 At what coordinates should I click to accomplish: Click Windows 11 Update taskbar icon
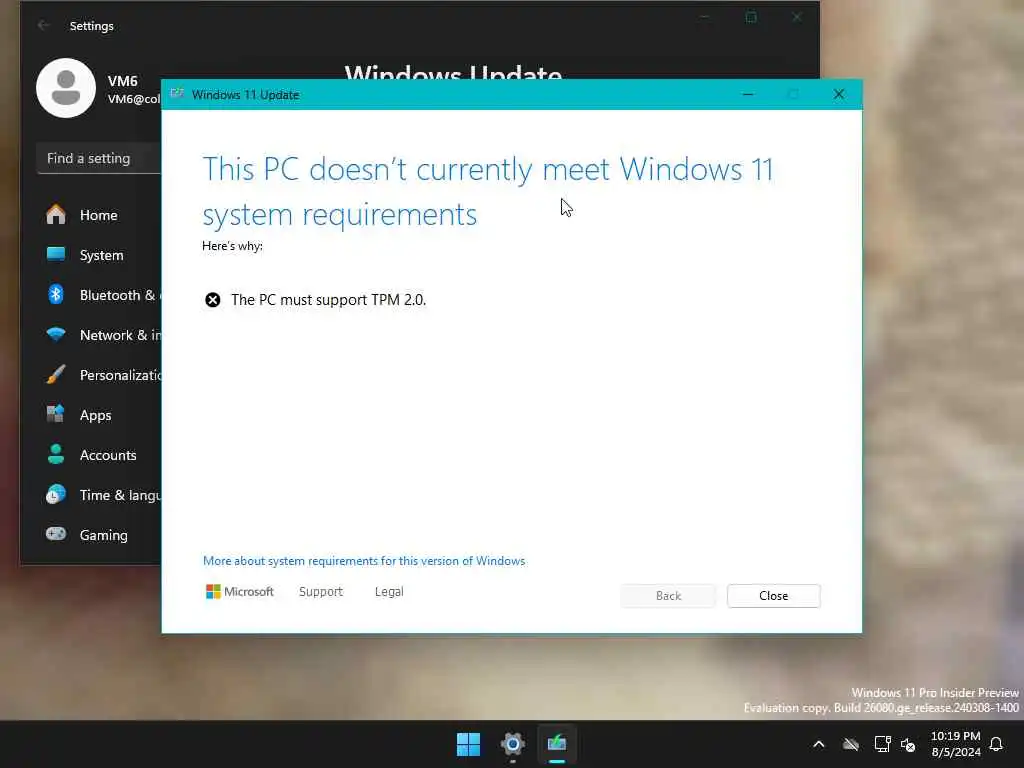(x=557, y=744)
